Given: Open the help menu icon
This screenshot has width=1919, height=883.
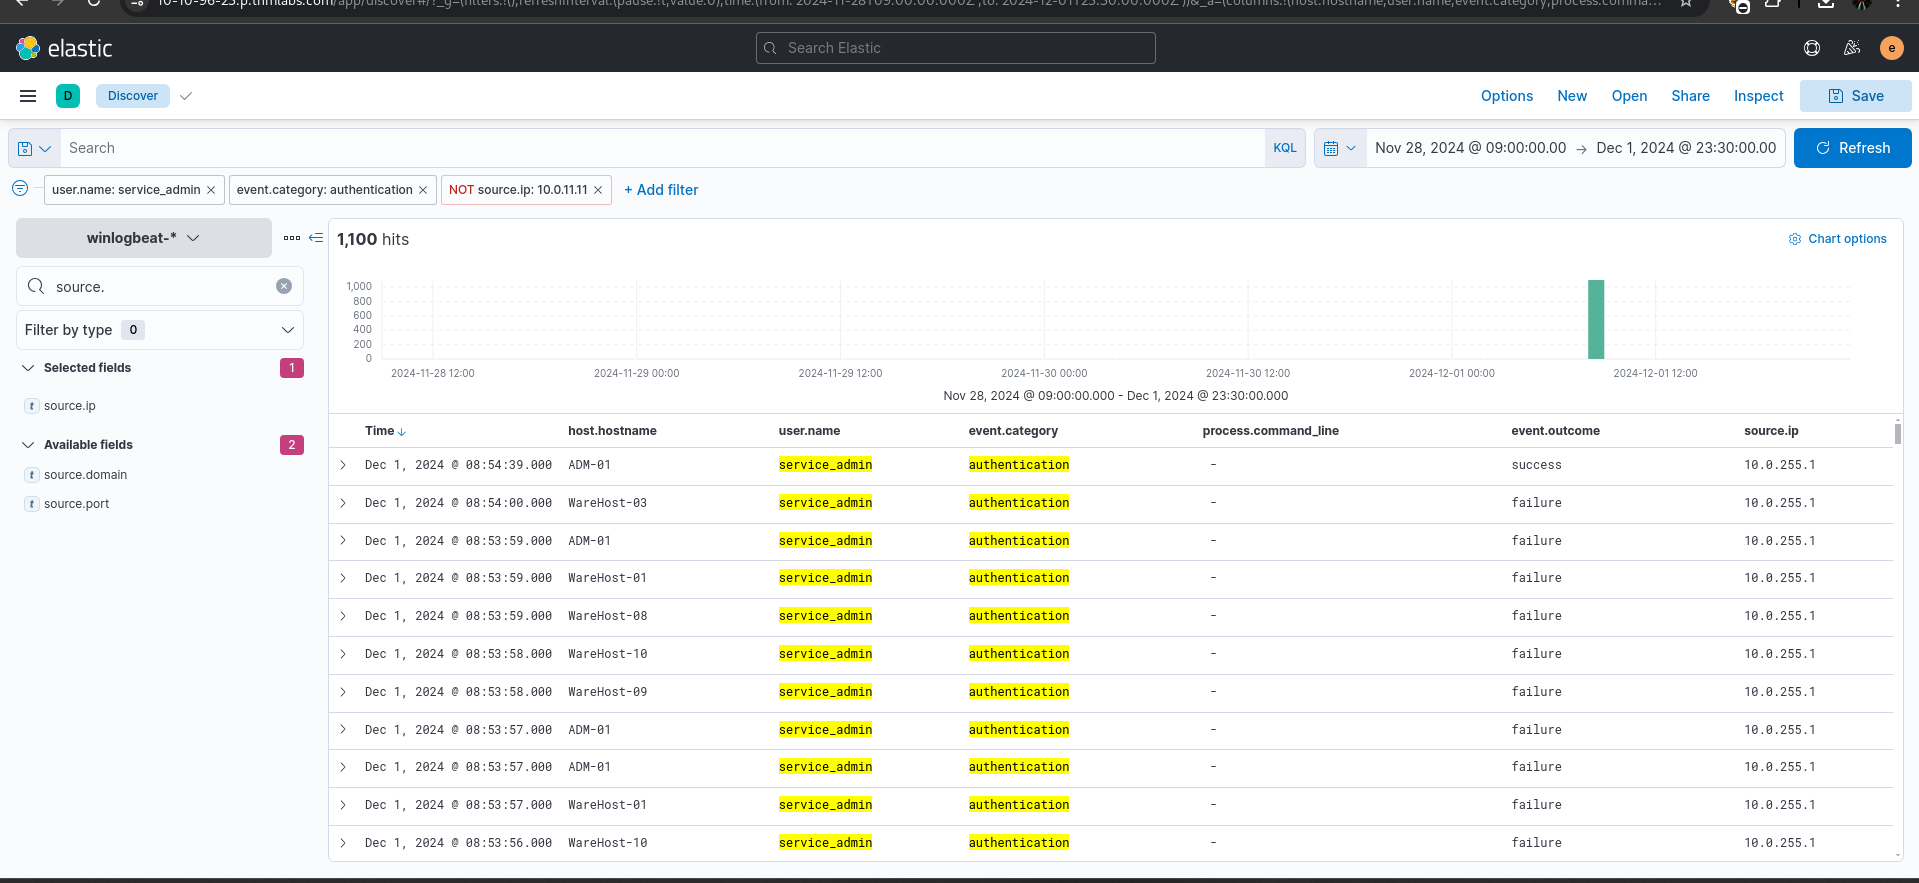Looking at the screenshot, I should (1811, 48).
